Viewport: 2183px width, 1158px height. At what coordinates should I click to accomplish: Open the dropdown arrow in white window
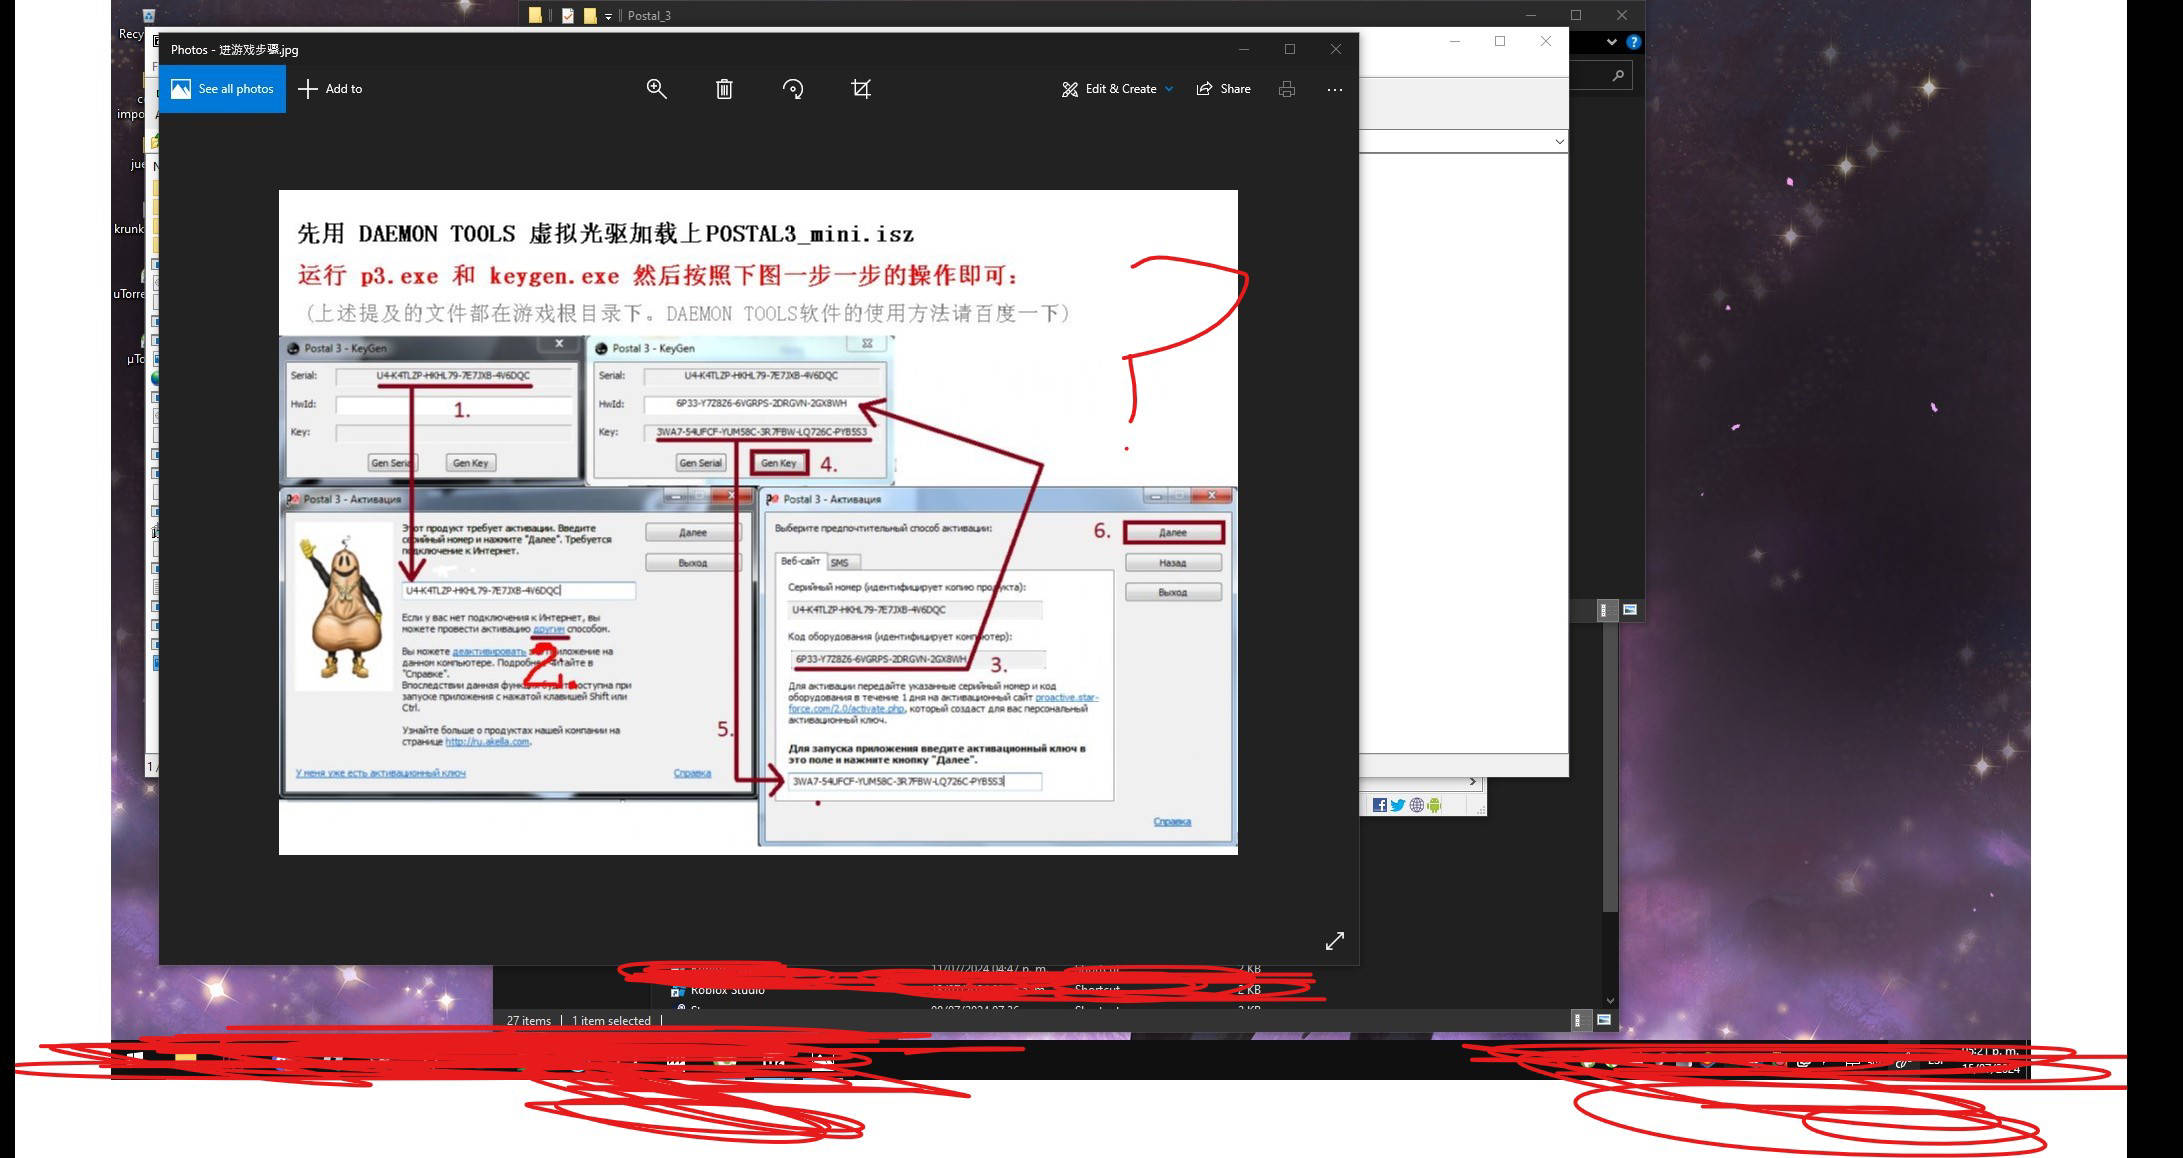tap(1559, 142)
